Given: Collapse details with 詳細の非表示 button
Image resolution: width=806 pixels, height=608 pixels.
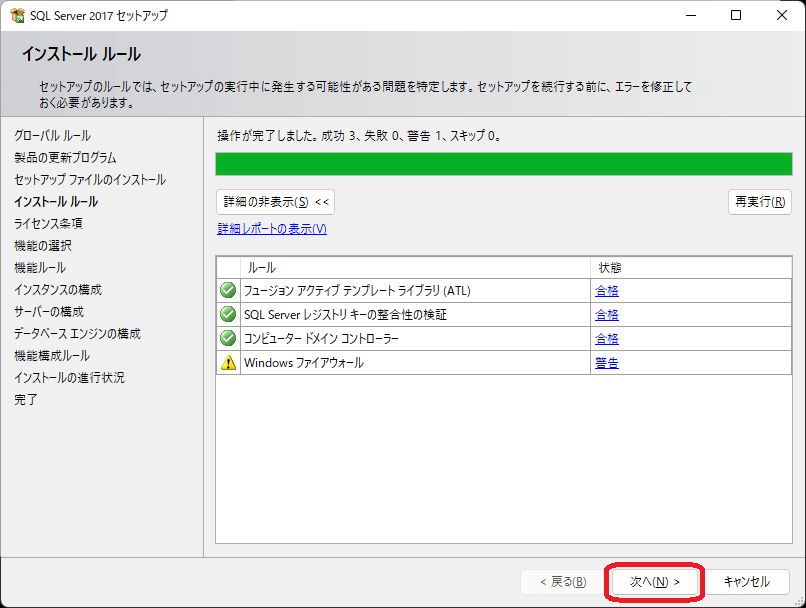Looking at the screenshot, I should click(276, 202).
